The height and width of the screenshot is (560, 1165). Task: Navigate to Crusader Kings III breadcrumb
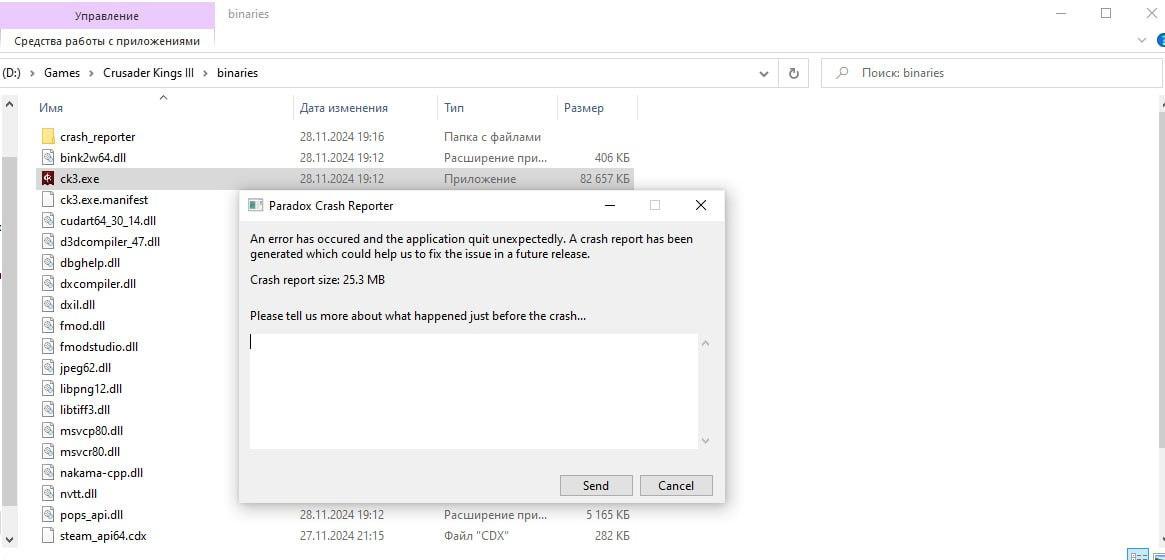149,73
